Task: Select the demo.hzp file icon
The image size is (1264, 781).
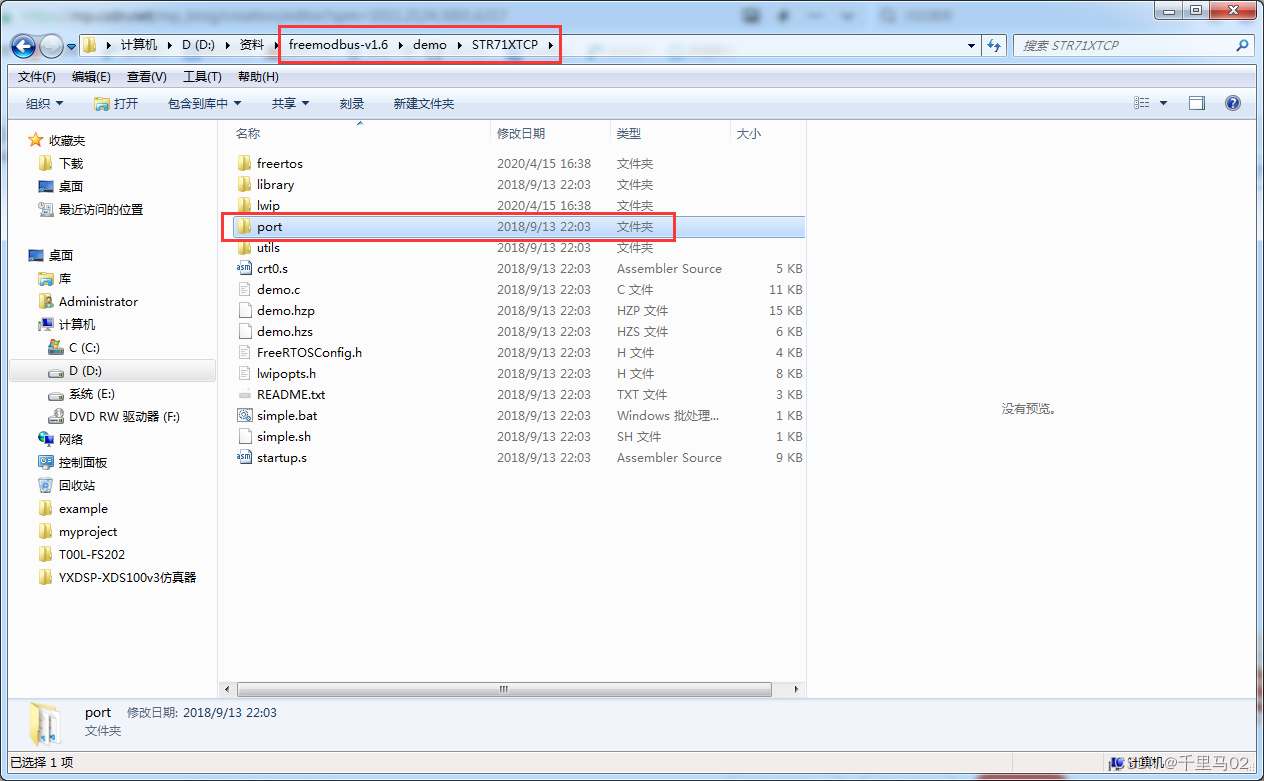Action: 244,310
